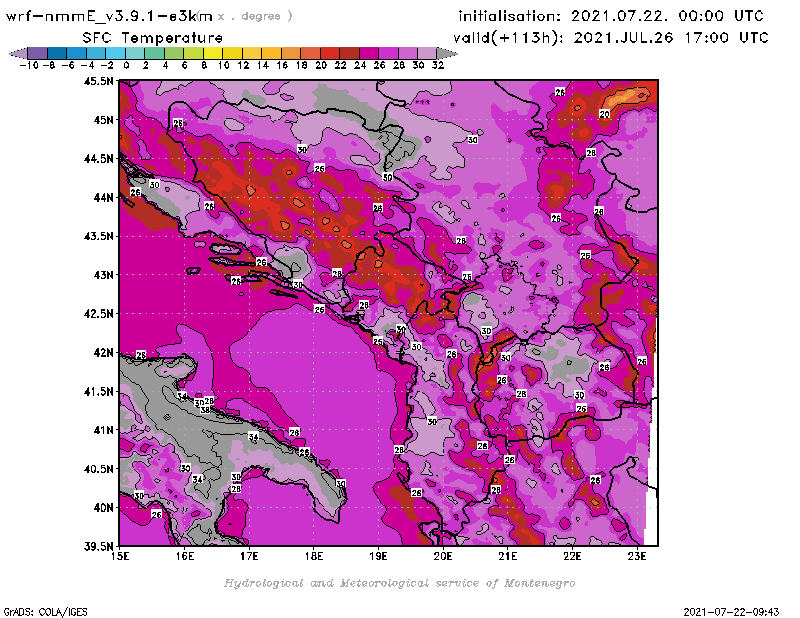Click the legend swatch between 24 and 26
800x618 pixels.
[369, 53]
